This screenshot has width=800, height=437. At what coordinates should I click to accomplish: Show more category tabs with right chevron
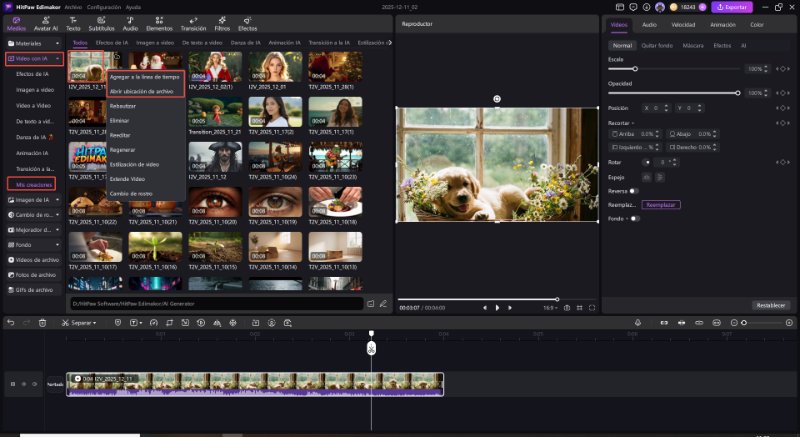390,43
